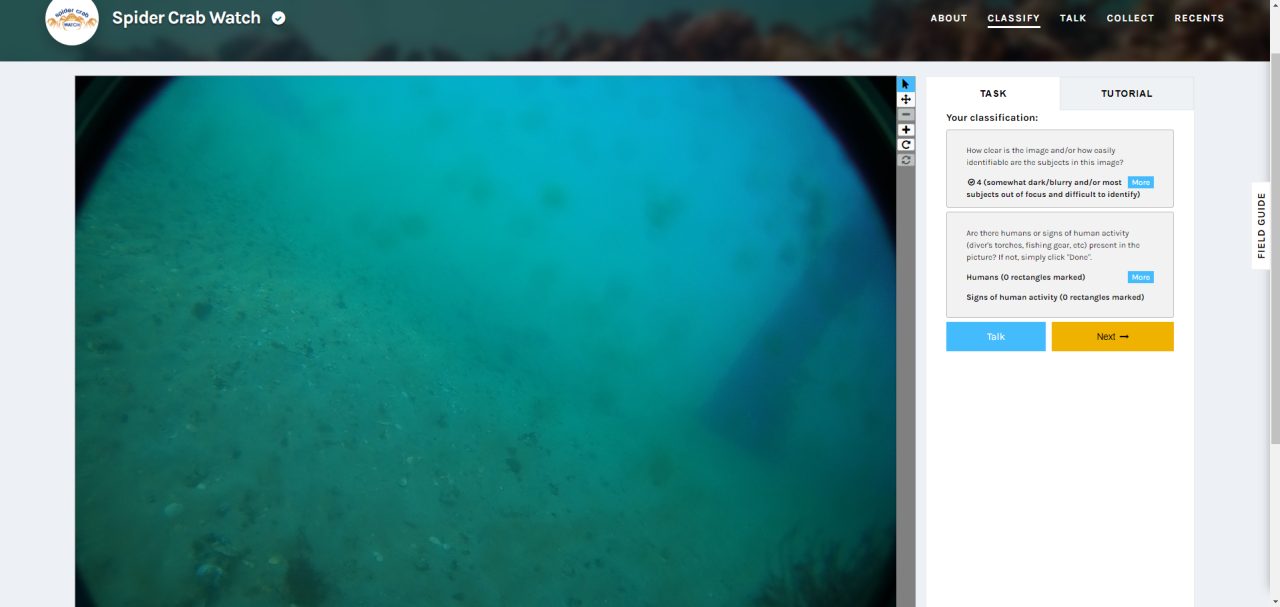Select the pointer annotate tool

pos(906,85)
